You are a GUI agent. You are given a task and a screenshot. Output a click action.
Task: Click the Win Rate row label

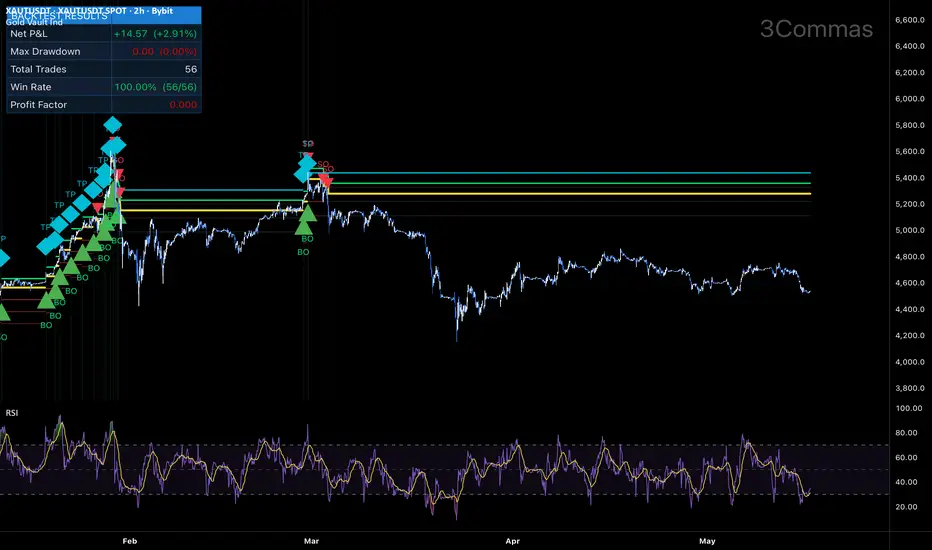(31, 87)
